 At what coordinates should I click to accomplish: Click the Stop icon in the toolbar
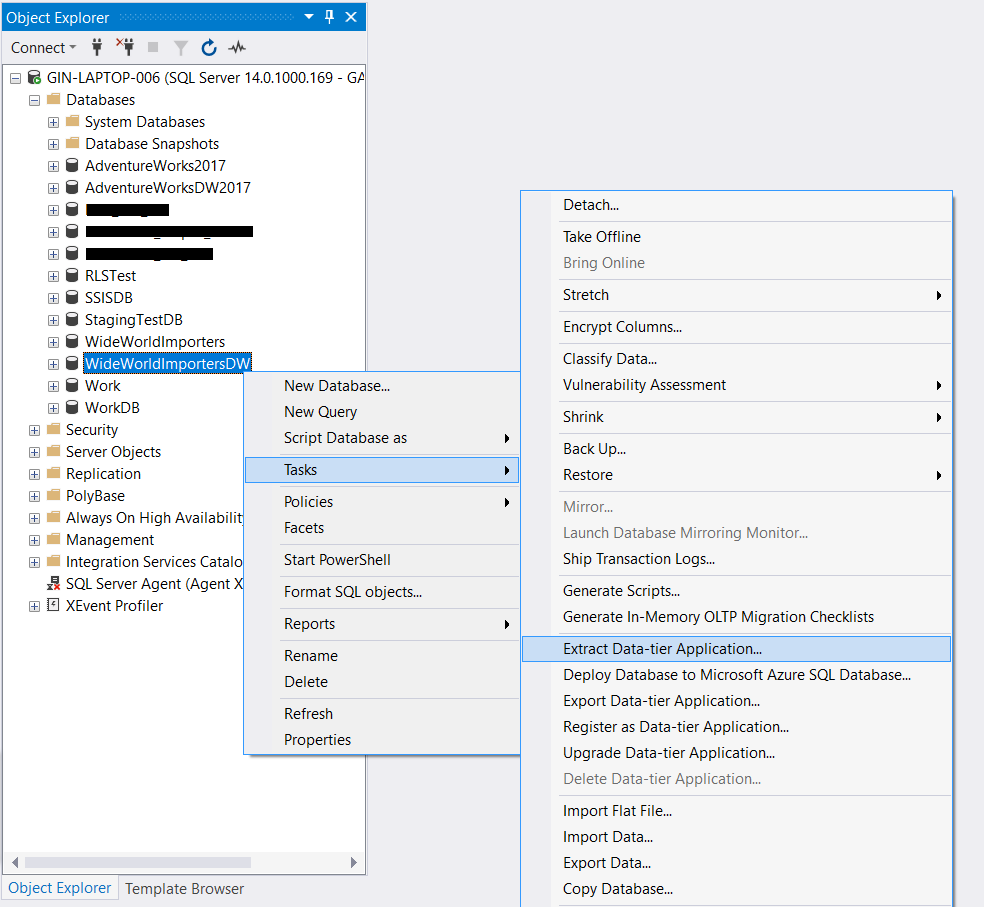pos(152,47)
